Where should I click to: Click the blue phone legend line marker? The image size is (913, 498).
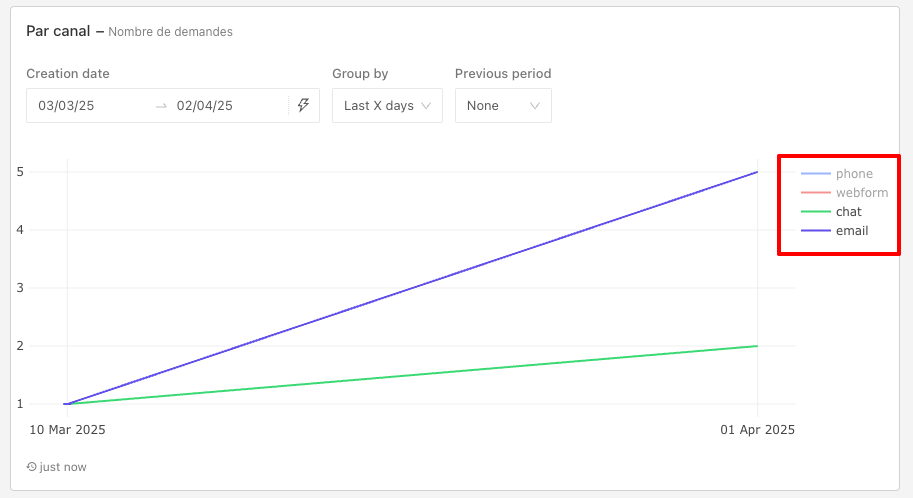815,174
